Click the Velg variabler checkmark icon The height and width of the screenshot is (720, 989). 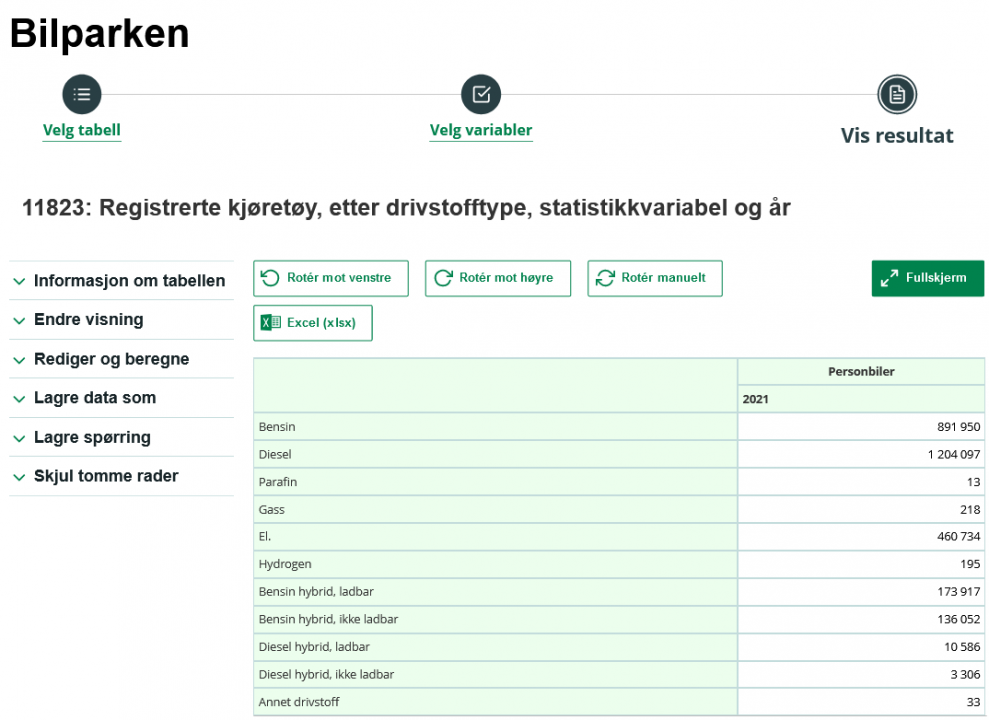pos(481,93)
